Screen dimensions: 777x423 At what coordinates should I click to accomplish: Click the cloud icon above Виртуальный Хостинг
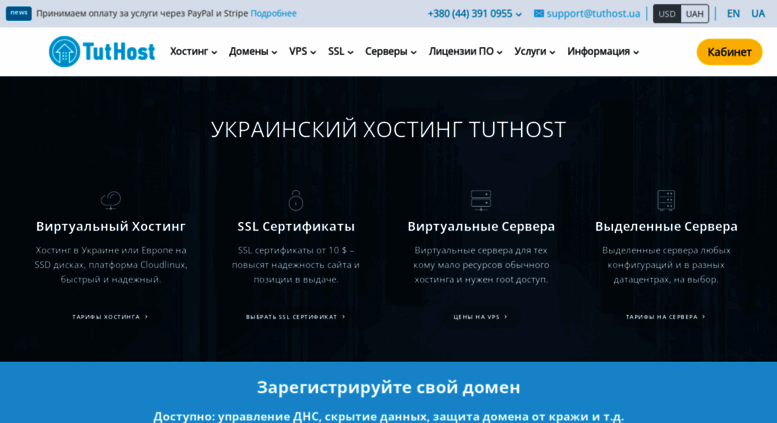tap(111, 200)
